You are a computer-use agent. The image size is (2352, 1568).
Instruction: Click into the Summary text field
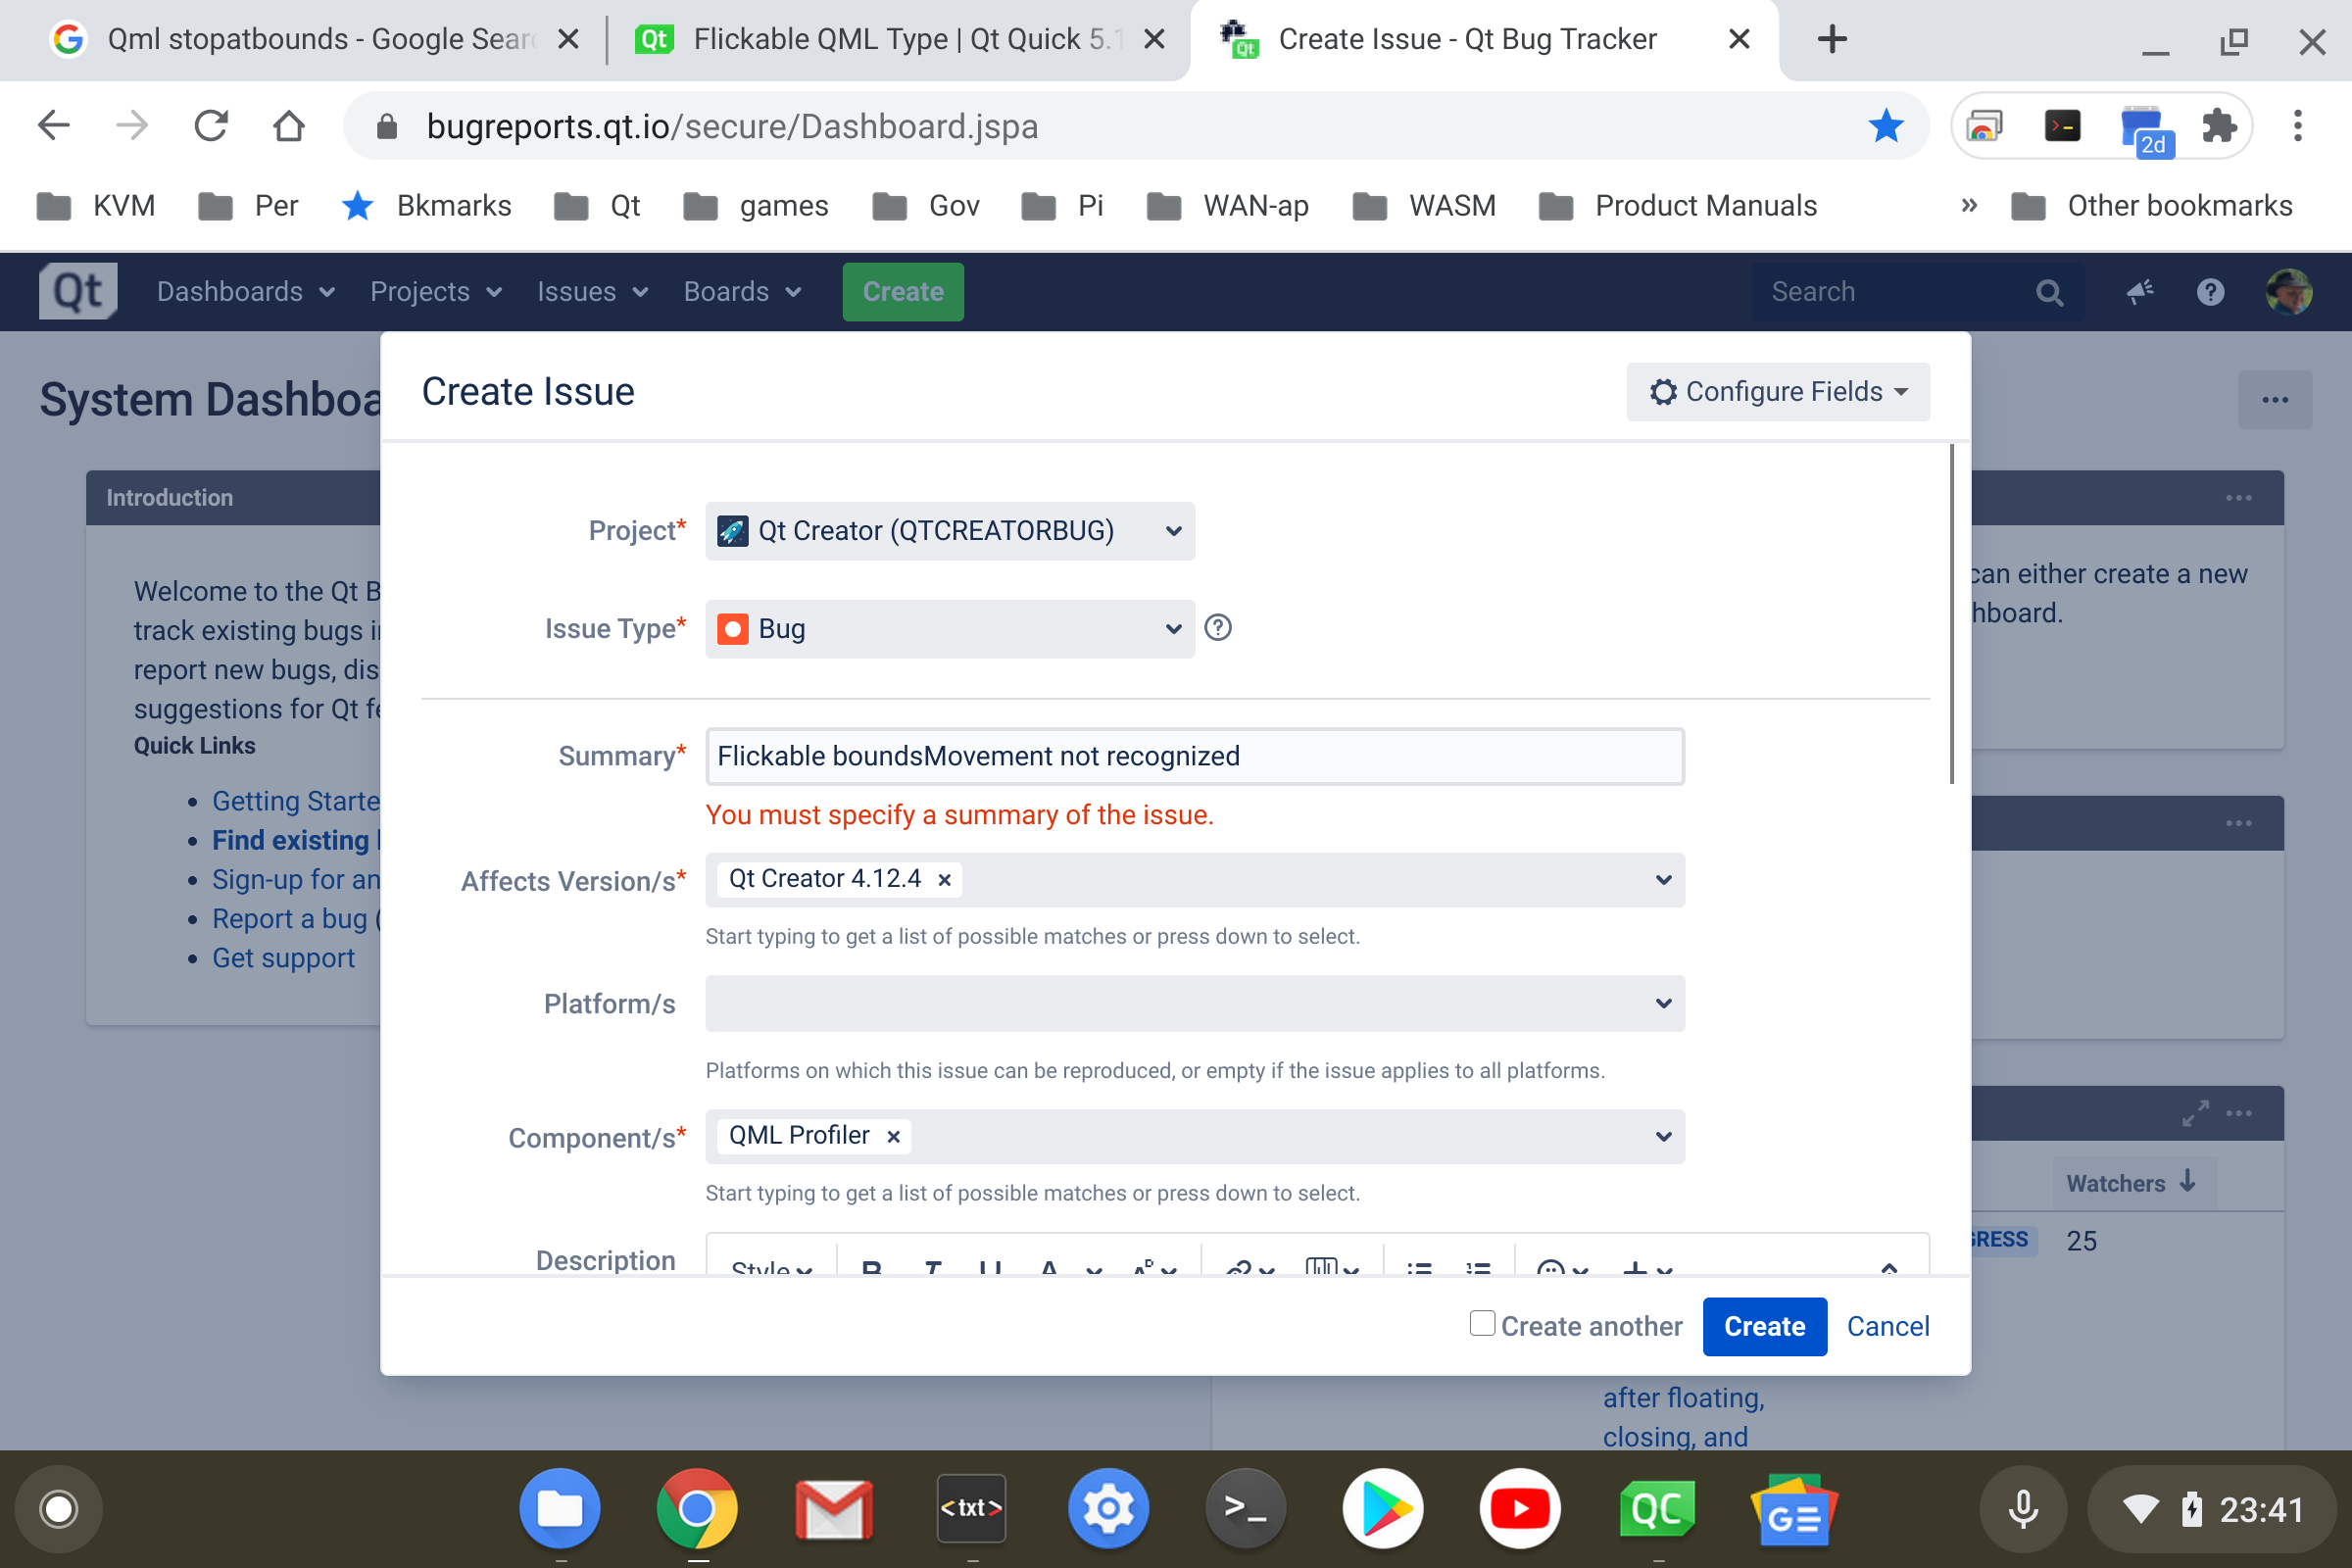click(x=1194, y=757)
